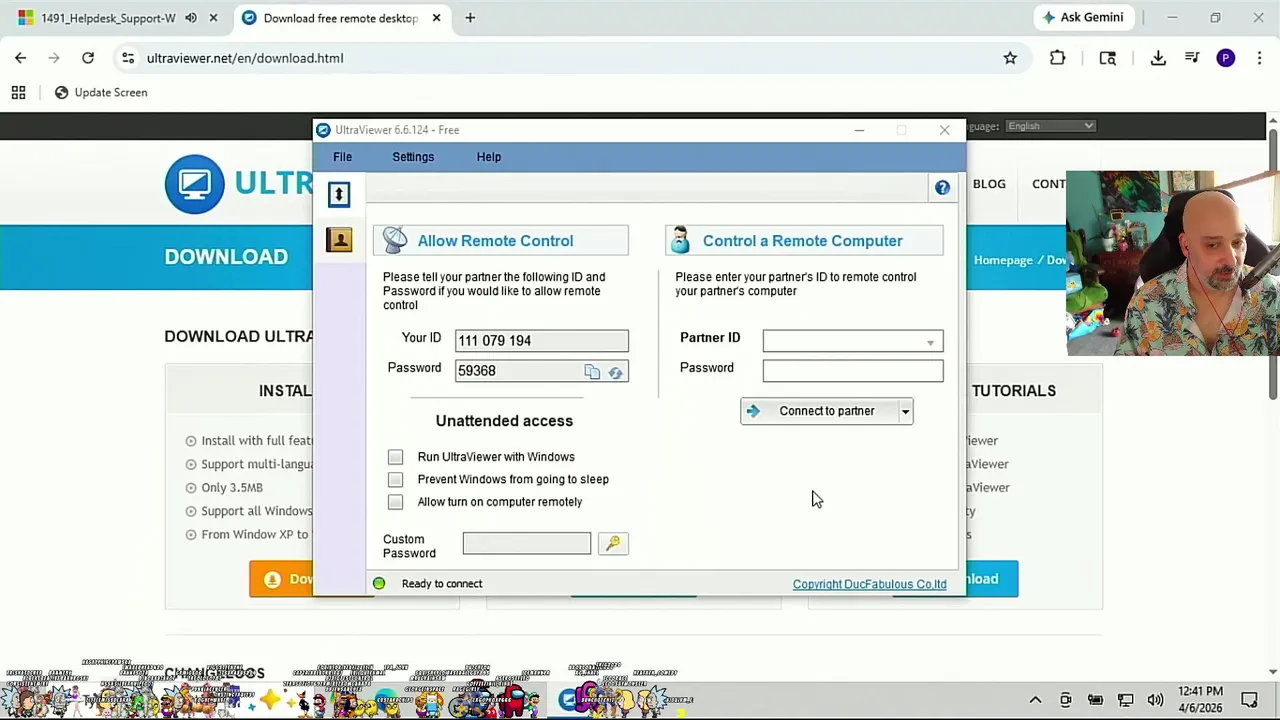
Task: Expand the Partner ID dropdown arrow
Action: pyautogui.click(x=931, y=343)
